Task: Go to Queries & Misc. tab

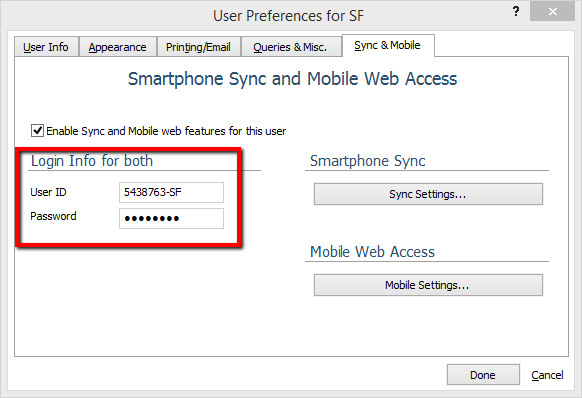Action: (x=291, y=47)
